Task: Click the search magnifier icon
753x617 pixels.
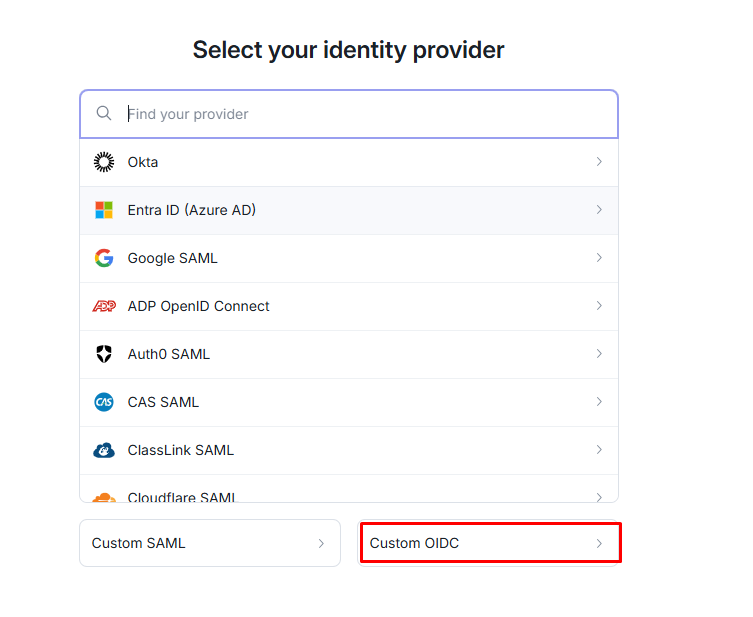Action: pos(104,114)
